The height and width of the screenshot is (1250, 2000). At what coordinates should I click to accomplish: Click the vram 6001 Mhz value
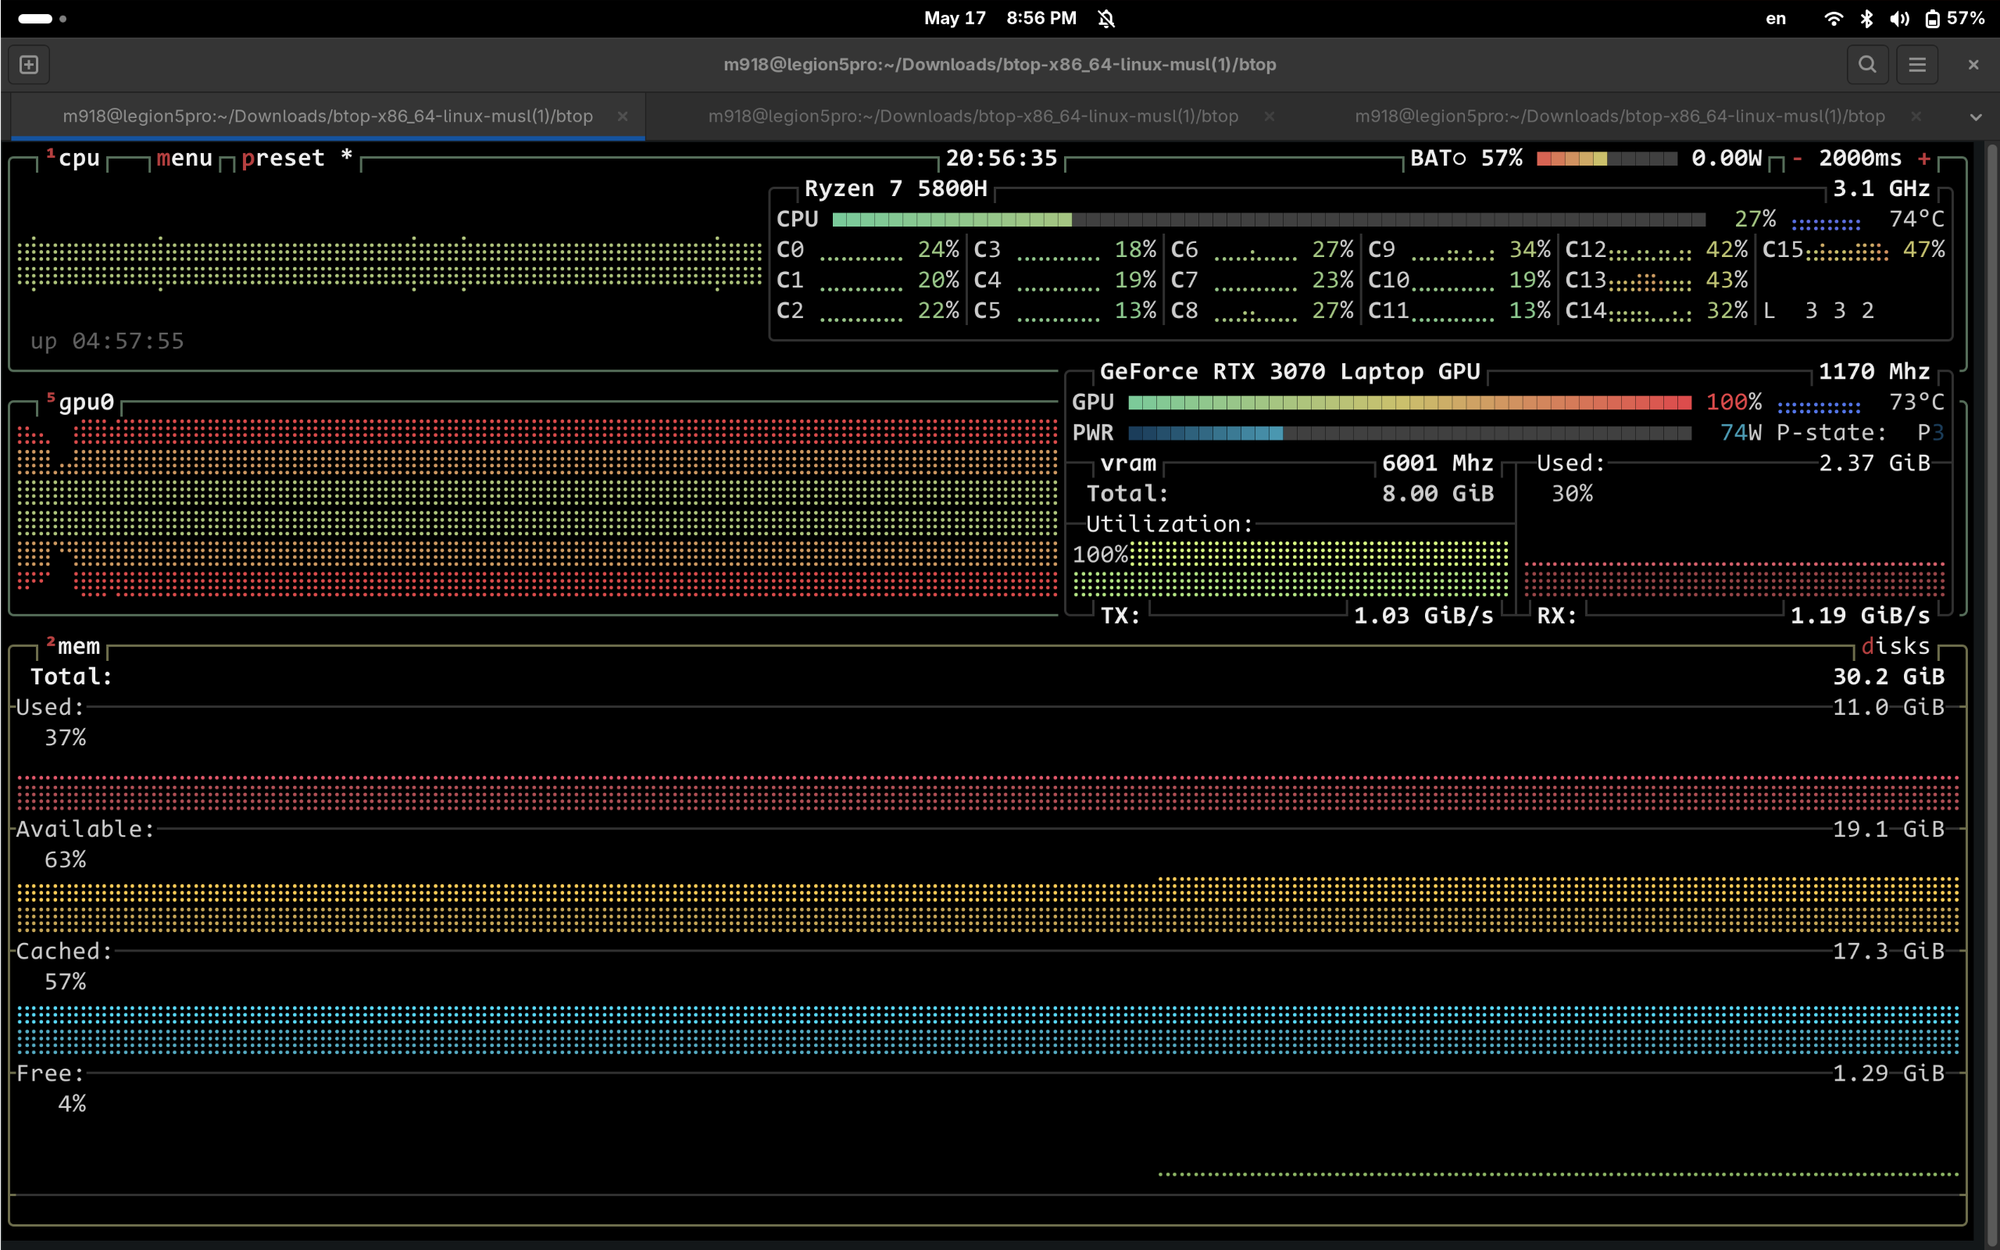click(1437, 463)
